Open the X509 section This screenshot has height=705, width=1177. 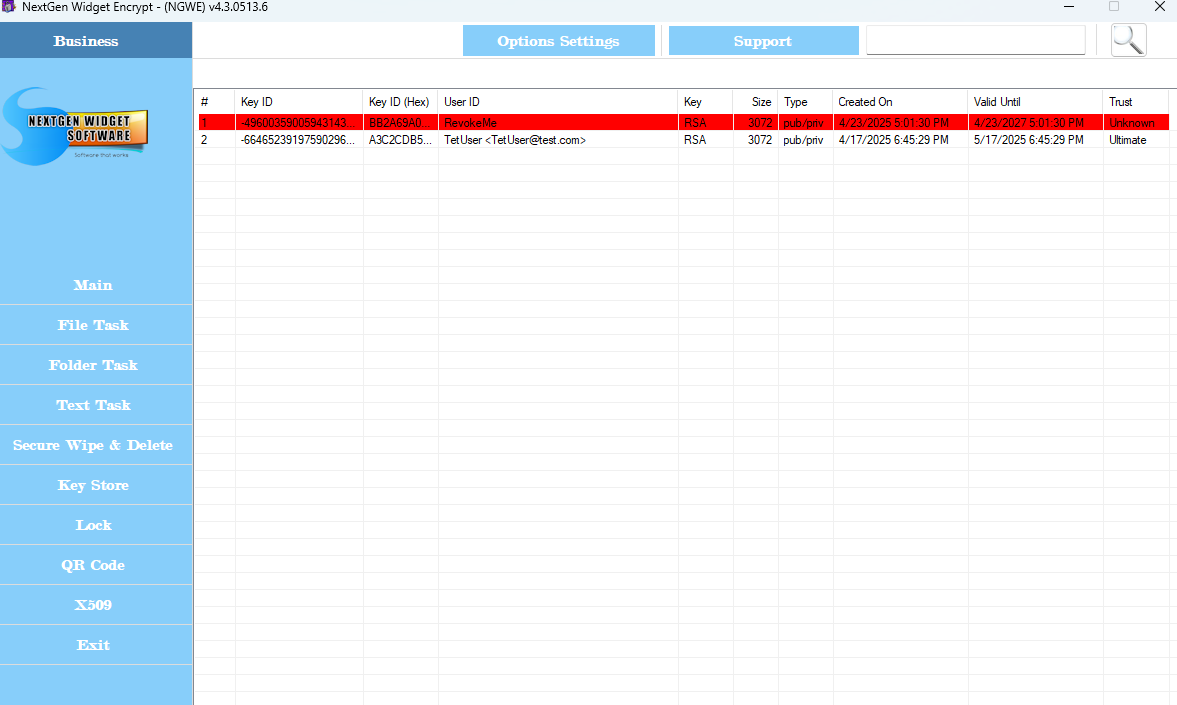pyautogui.click(x=95, y=604)
